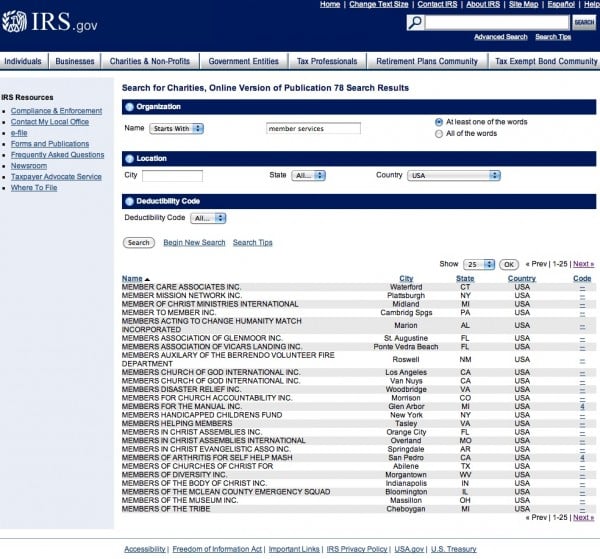Select 'All of the words' option
600x559 pixels.
pos(439,133)
